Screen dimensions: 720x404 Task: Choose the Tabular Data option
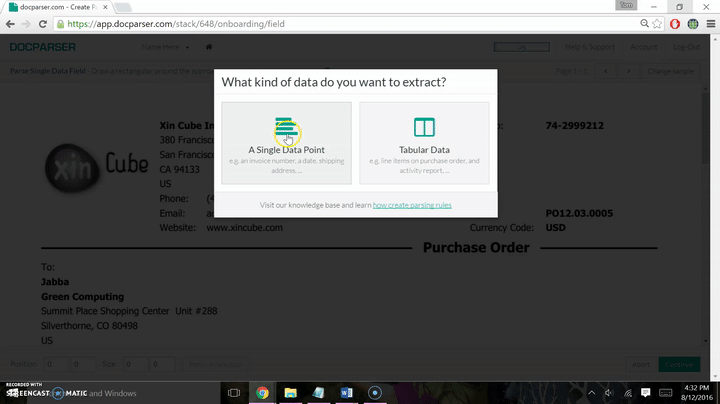pos(424,142)
